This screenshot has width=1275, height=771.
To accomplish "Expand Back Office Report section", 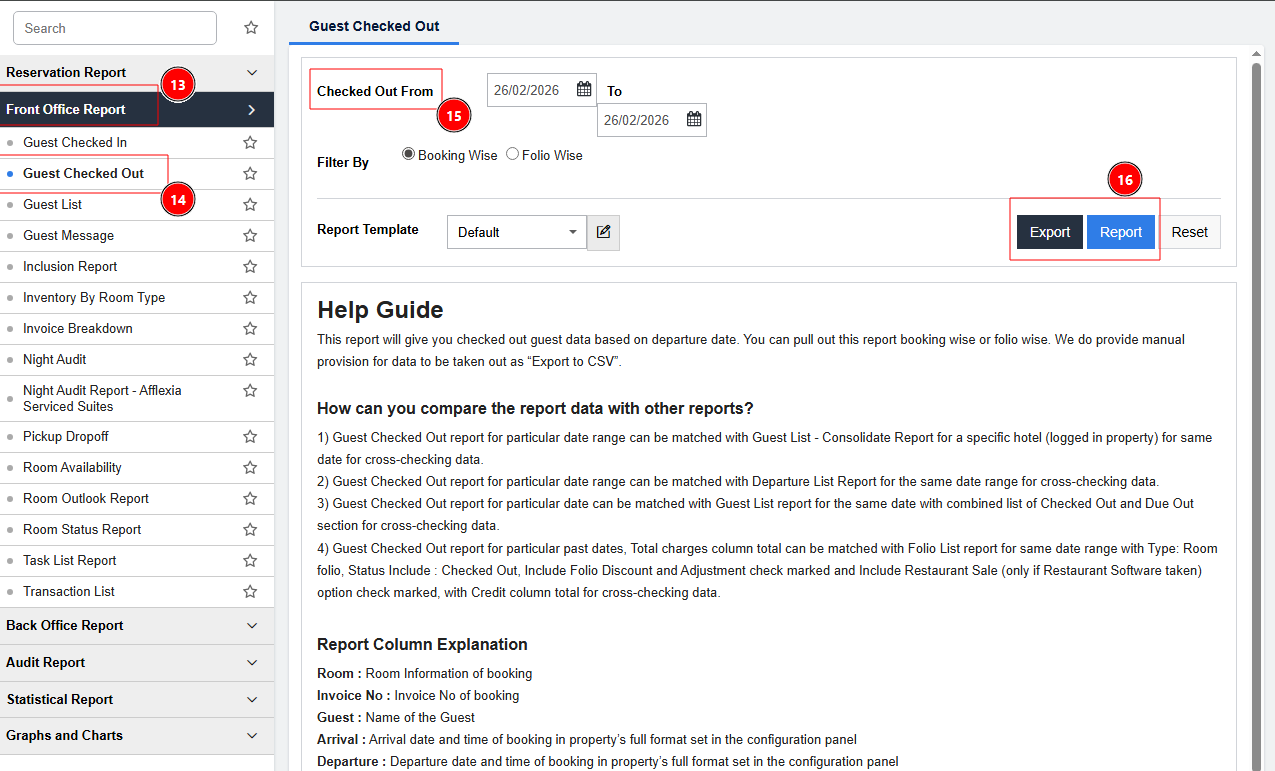I will [x=137, y=626].
